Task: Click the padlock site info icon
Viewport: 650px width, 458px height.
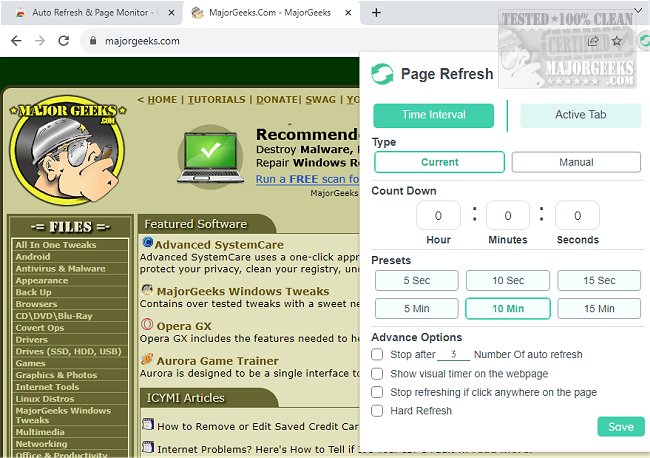Action: click(93, 41)
